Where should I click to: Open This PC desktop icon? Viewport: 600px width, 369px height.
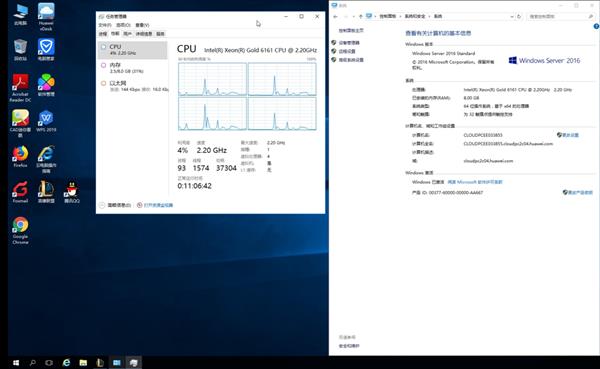coord(20,14)
